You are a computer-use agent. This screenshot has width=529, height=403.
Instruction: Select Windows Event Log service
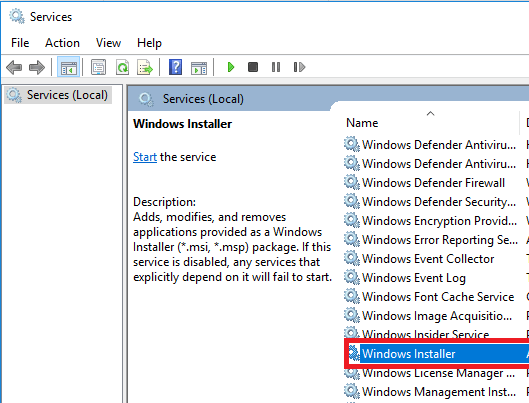tap(414, 278)
